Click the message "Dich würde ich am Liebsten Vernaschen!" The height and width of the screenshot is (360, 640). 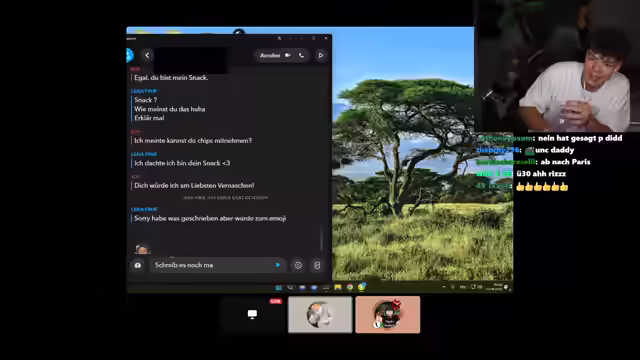194,185
